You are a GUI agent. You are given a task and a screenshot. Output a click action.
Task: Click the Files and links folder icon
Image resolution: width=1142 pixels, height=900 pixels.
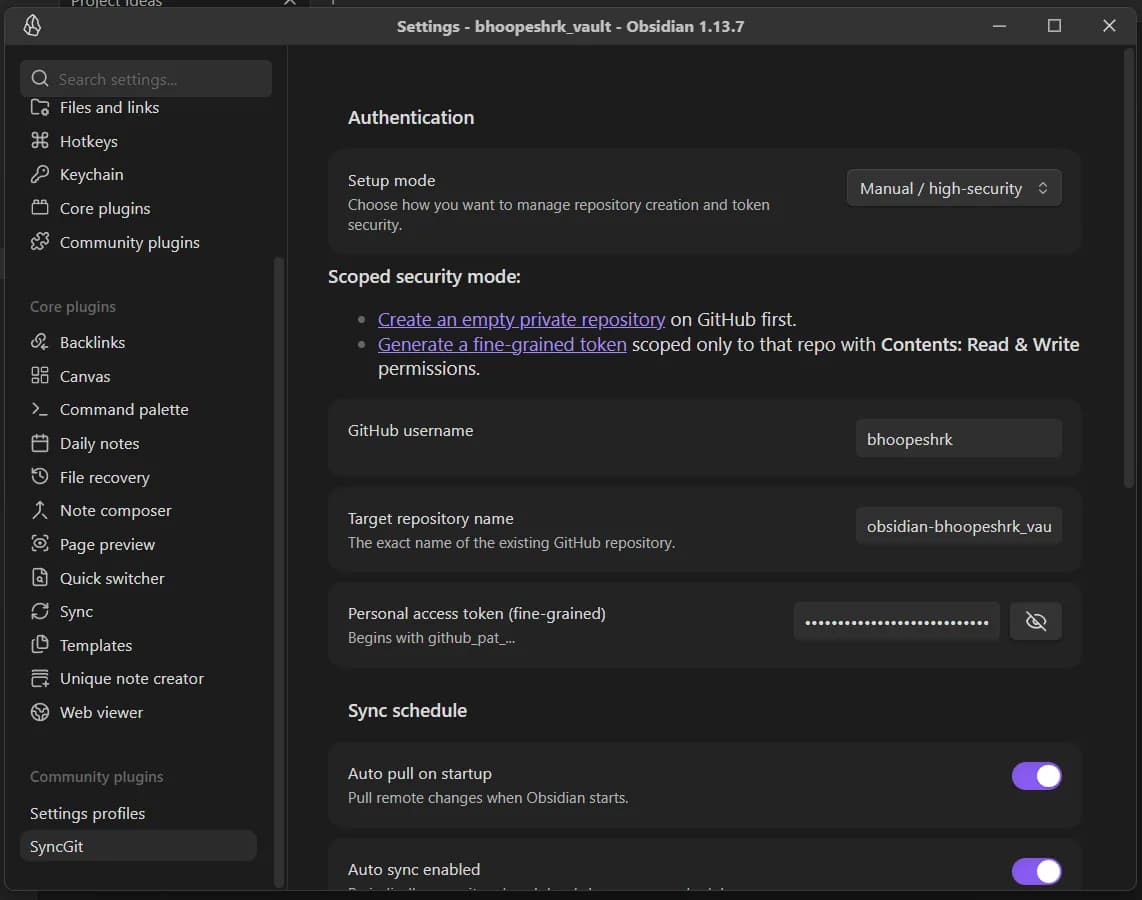(x=40, y=108)
